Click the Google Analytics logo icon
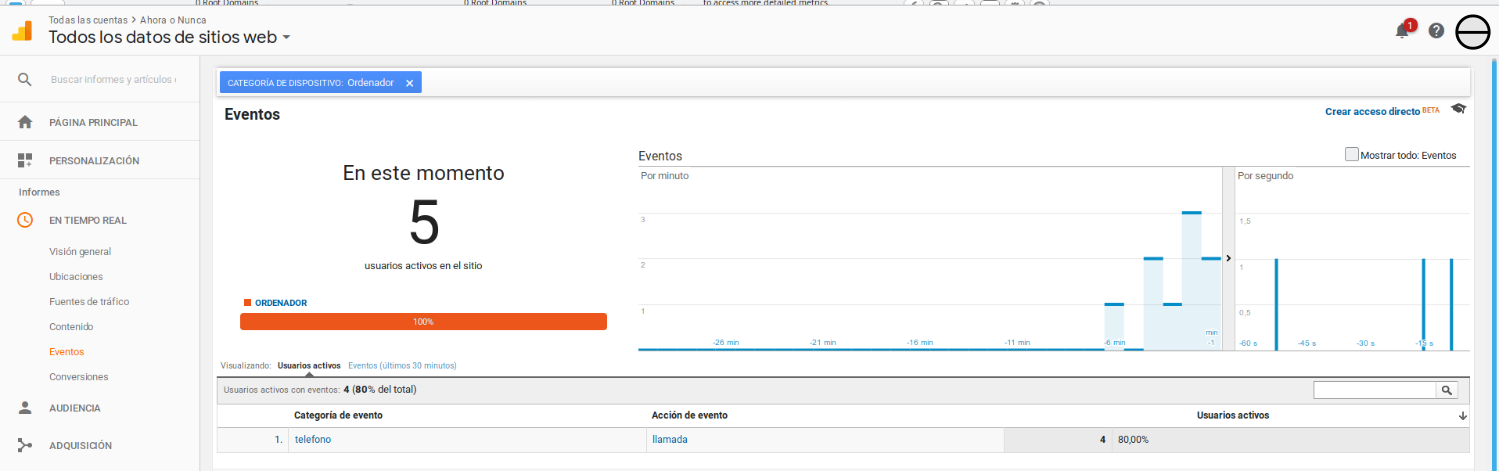1499x471 pixels. [22, 31]
